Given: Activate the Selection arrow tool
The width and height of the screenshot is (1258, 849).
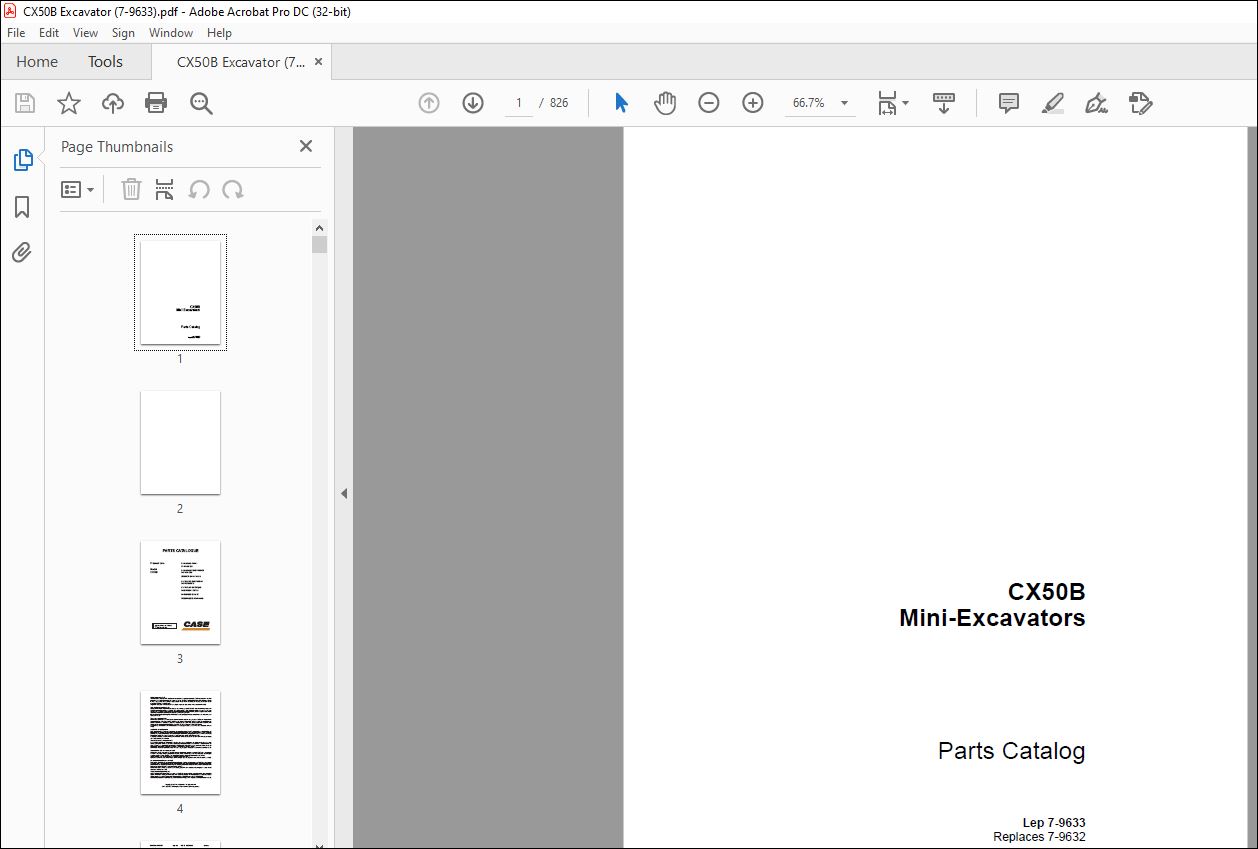Looking at the screenshot, I should [x=621, y=103].
